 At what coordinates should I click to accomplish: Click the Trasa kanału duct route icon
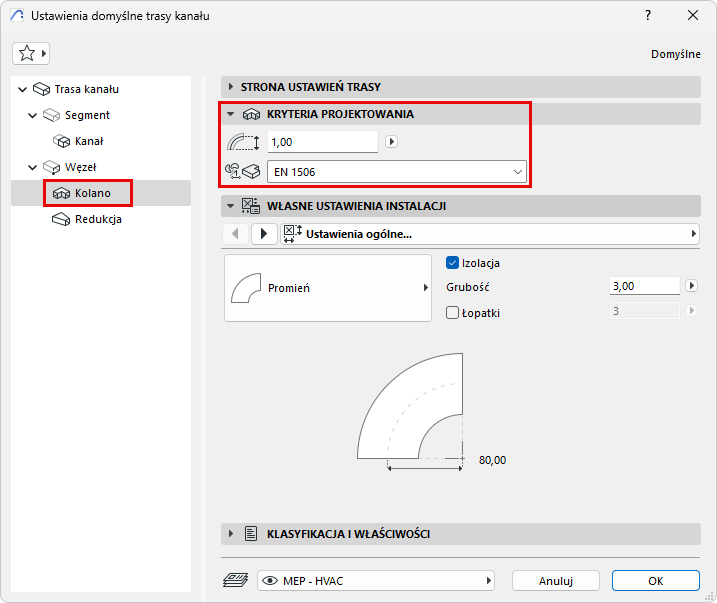click(41, 89)
